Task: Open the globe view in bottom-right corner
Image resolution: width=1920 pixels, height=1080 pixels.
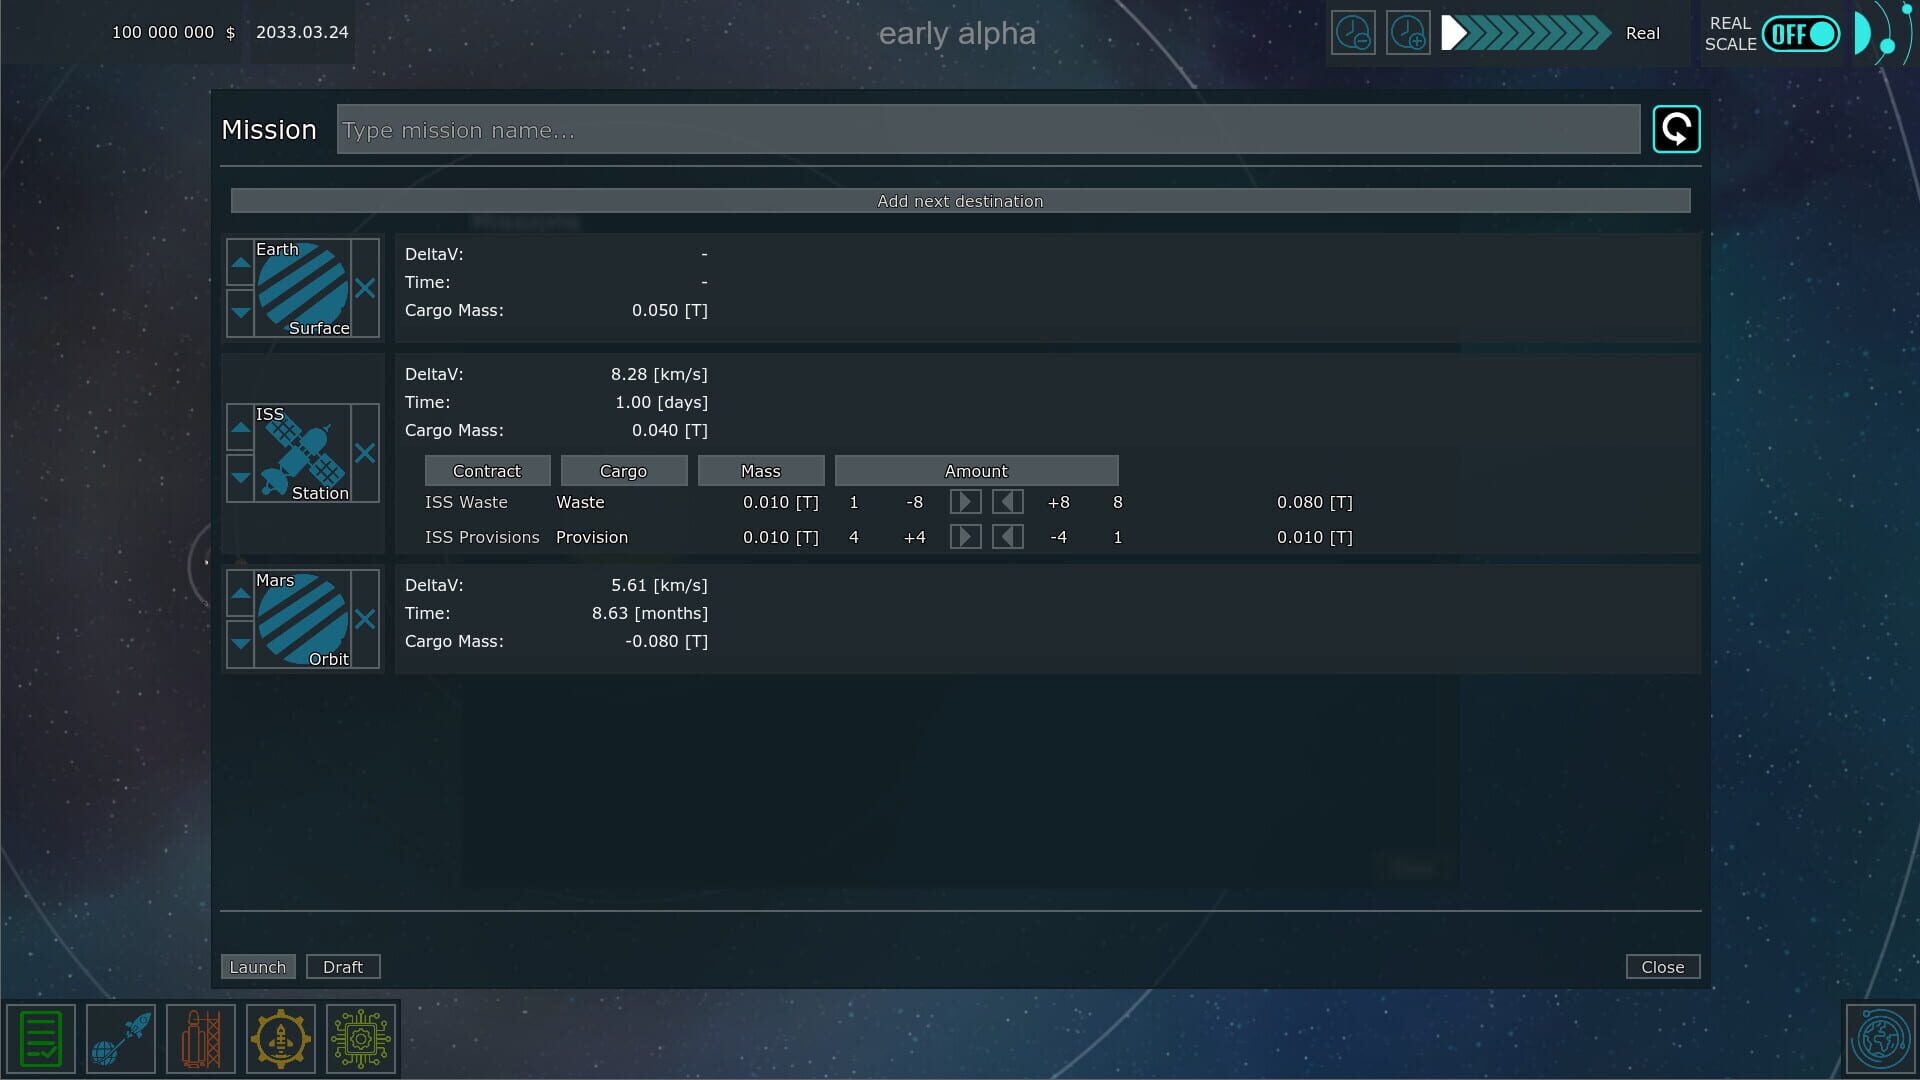Action: coord(1882,1039)
